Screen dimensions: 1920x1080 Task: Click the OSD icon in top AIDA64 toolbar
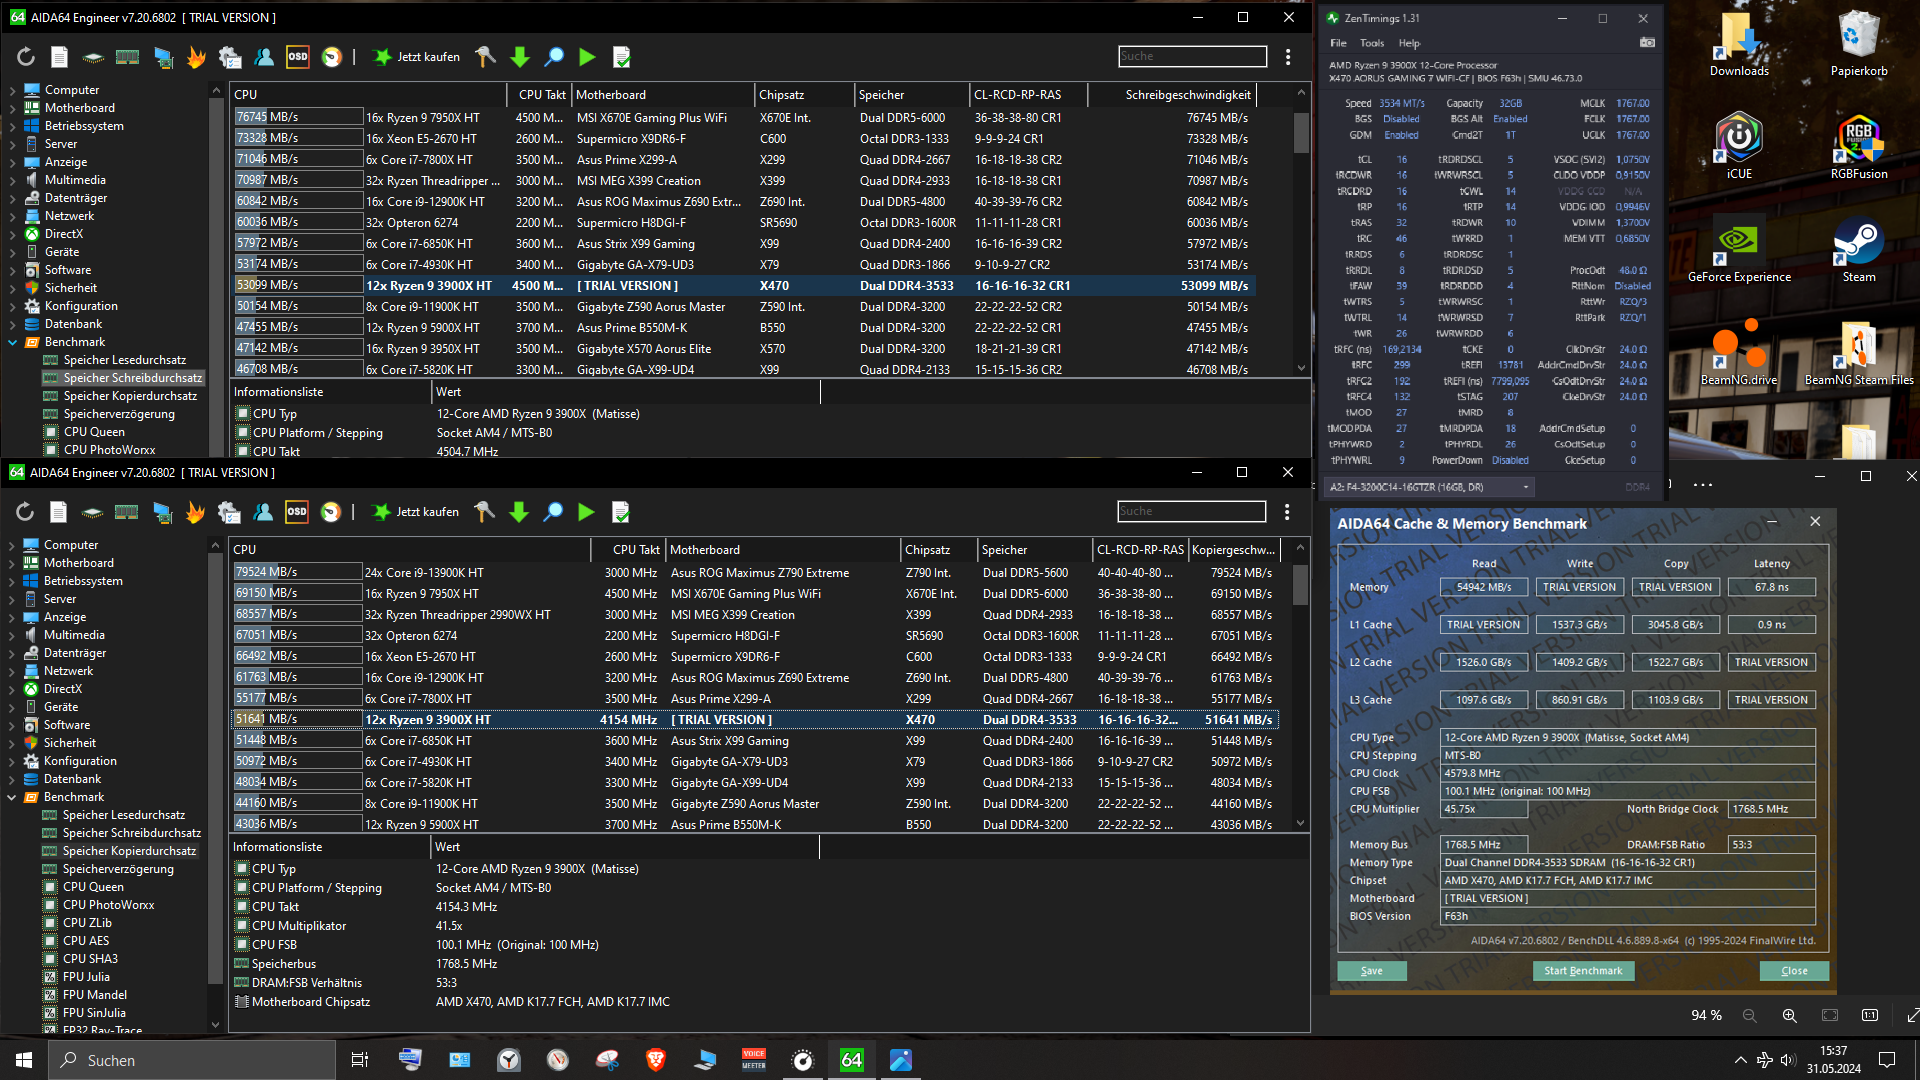tap(298, 57)
